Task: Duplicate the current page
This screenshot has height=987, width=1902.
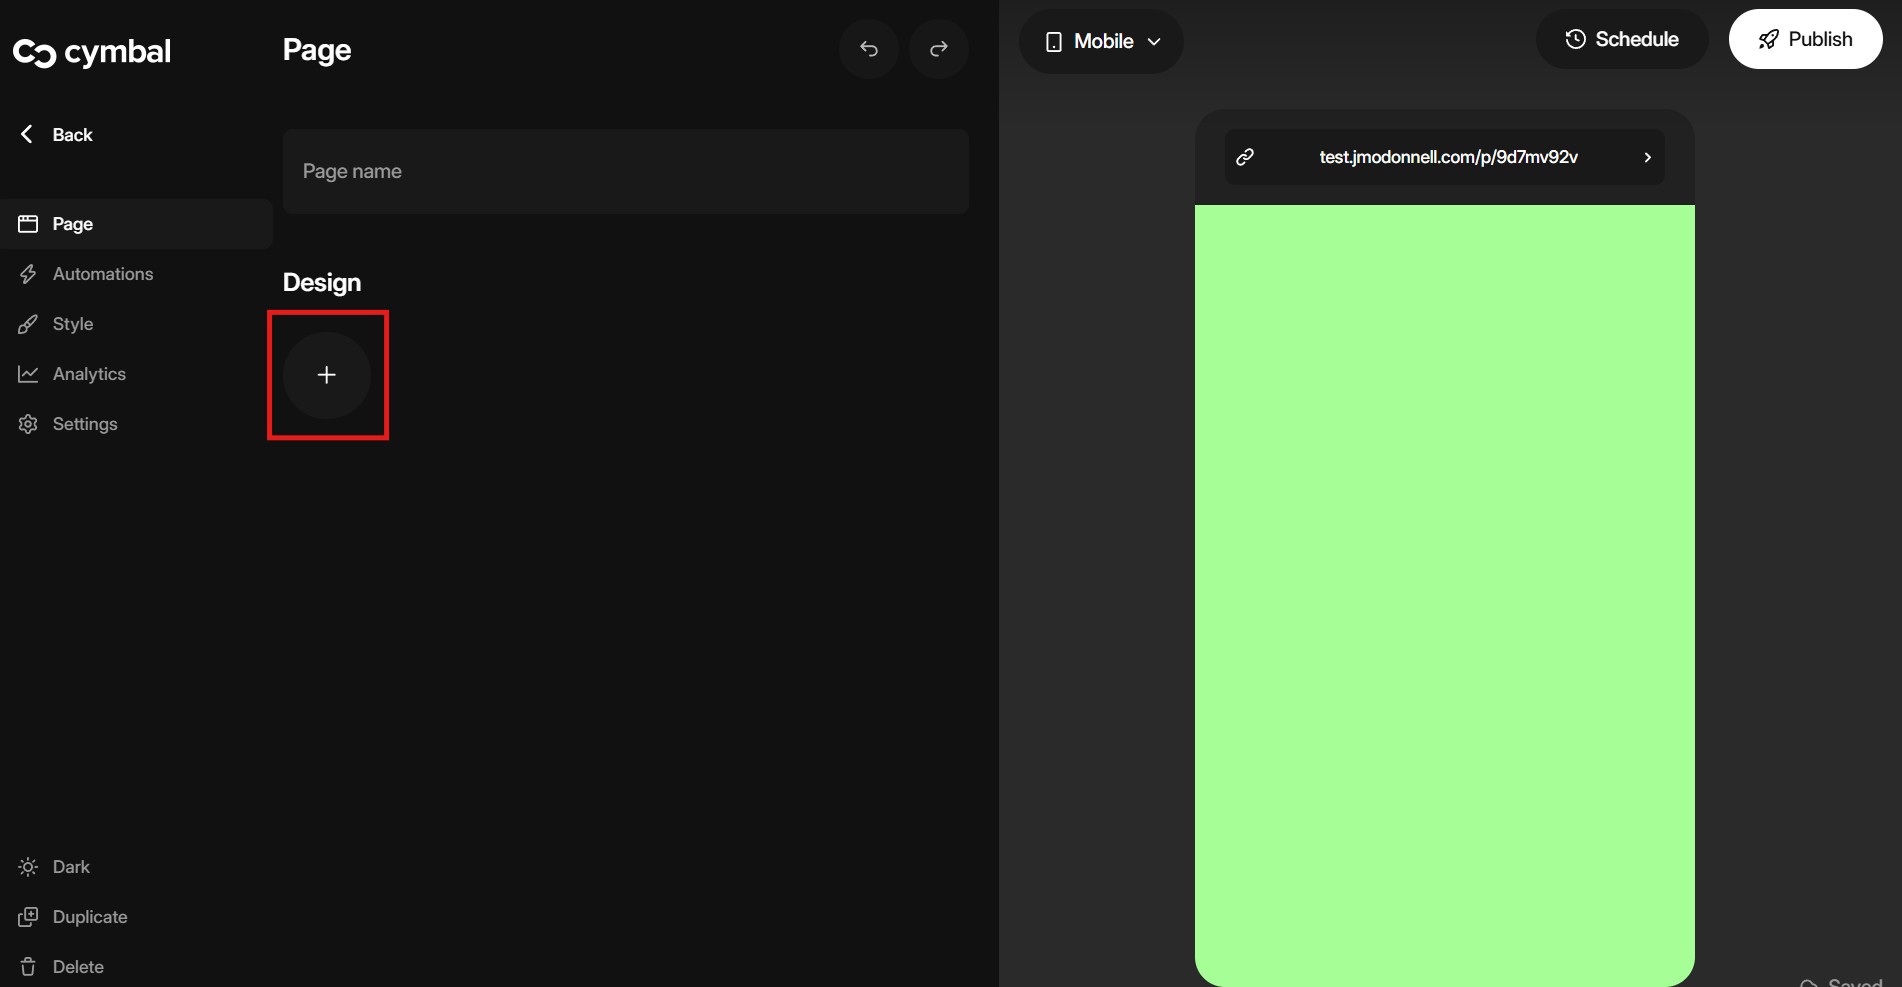Action: click(89, 917)
